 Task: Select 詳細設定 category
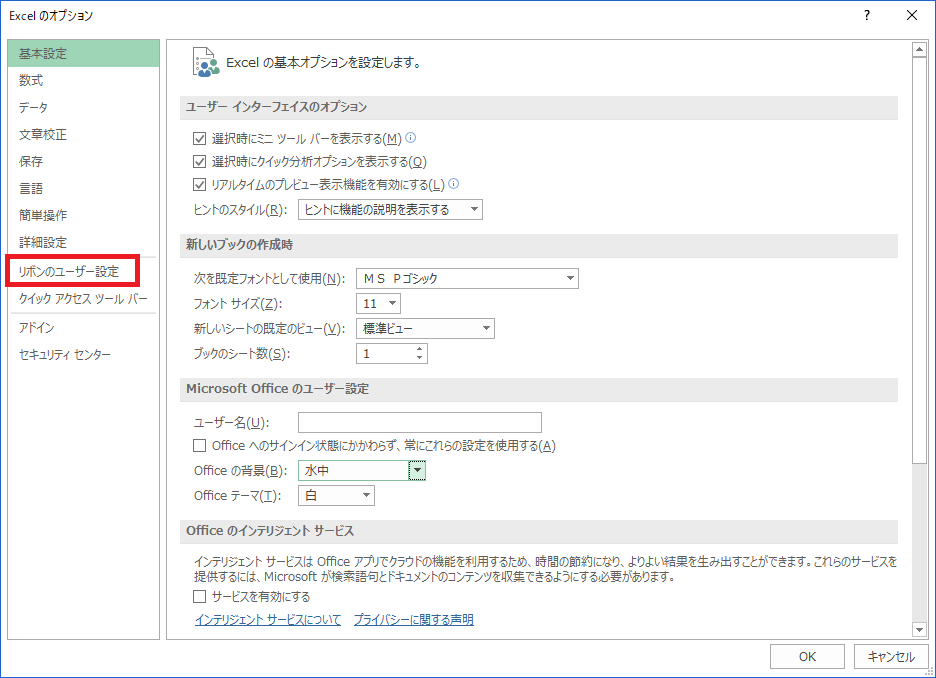coord(84,243)
